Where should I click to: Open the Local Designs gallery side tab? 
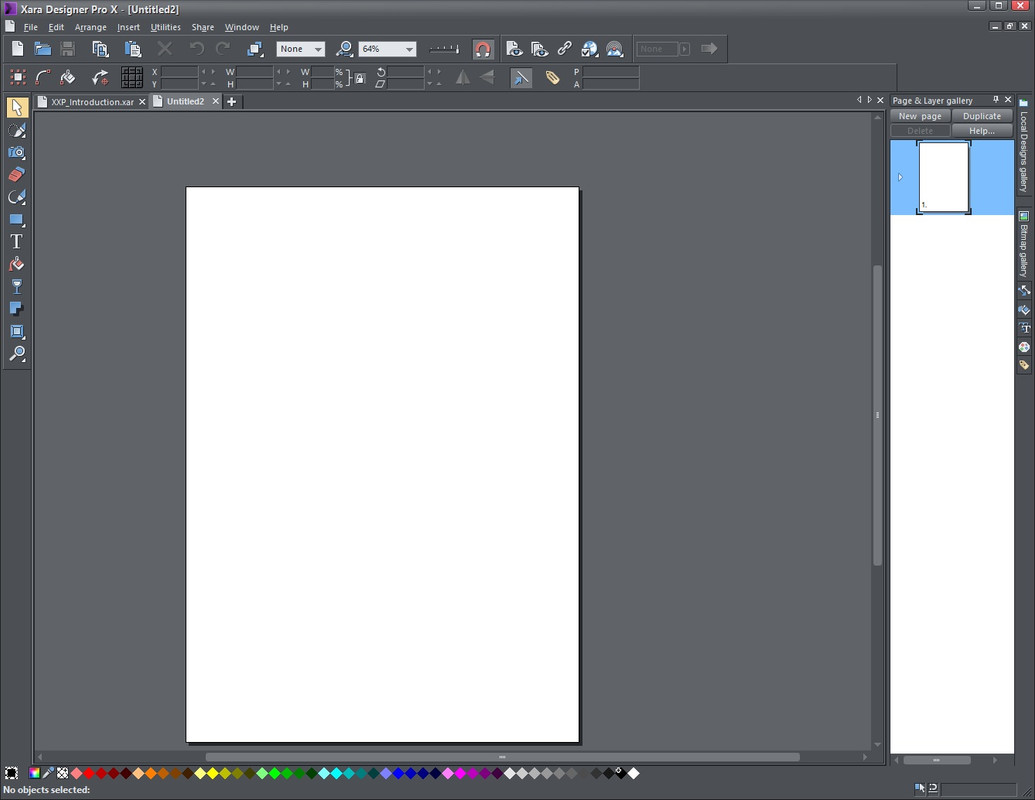tap(1024, 147)
